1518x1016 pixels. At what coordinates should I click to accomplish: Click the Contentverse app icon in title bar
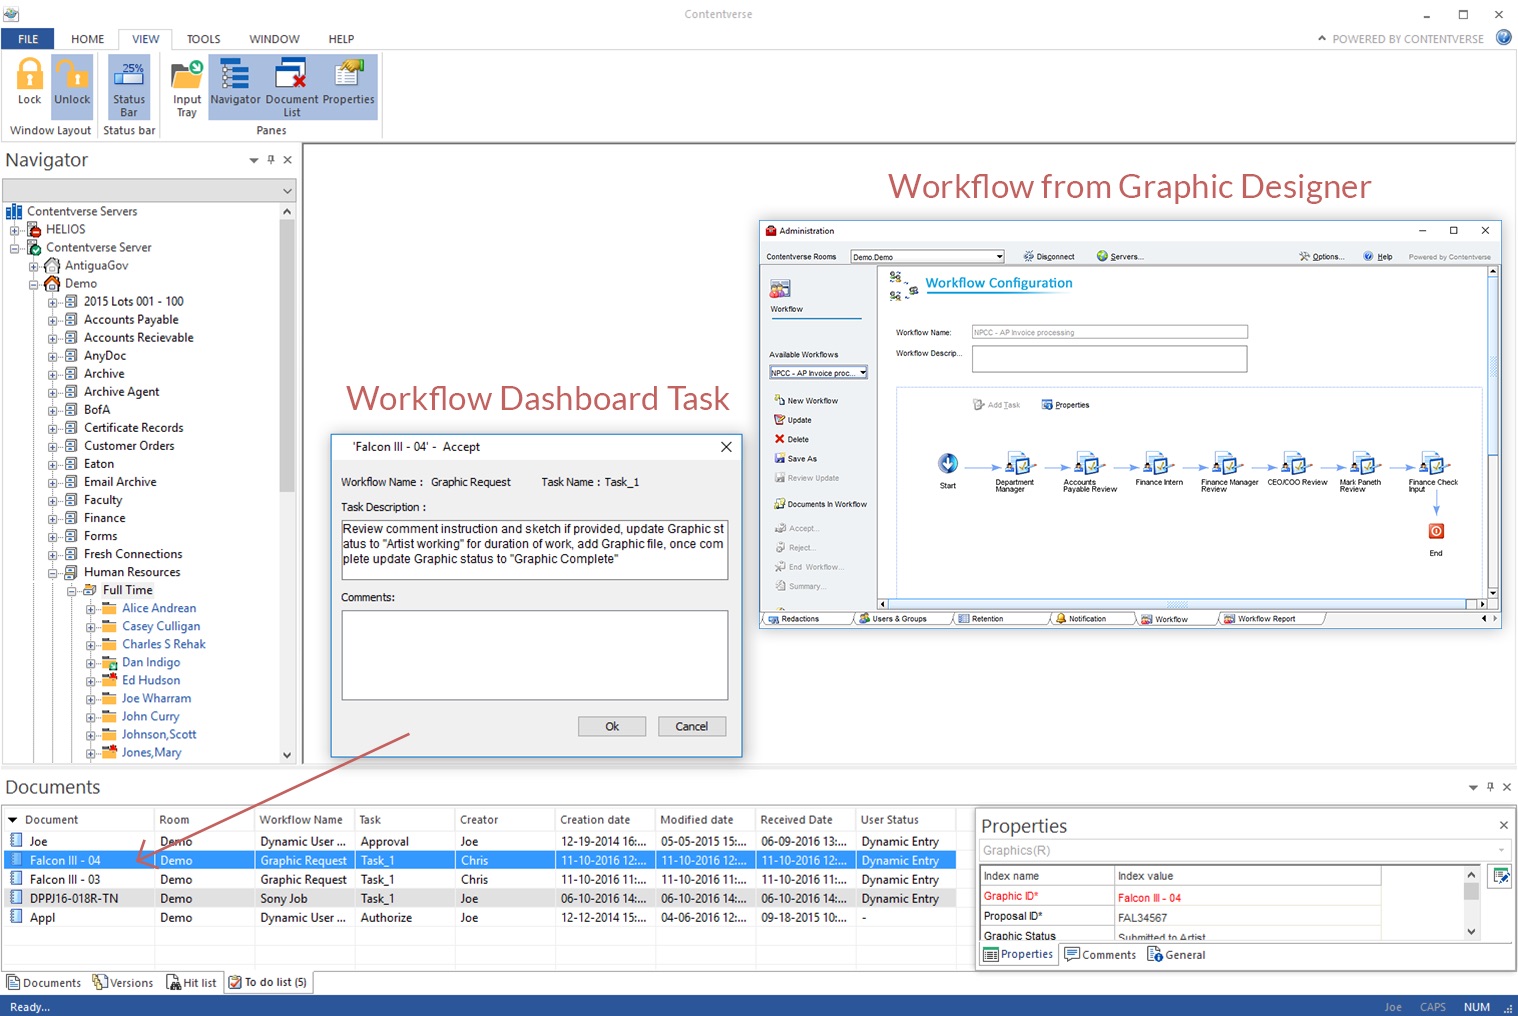(x=11, y=14)
